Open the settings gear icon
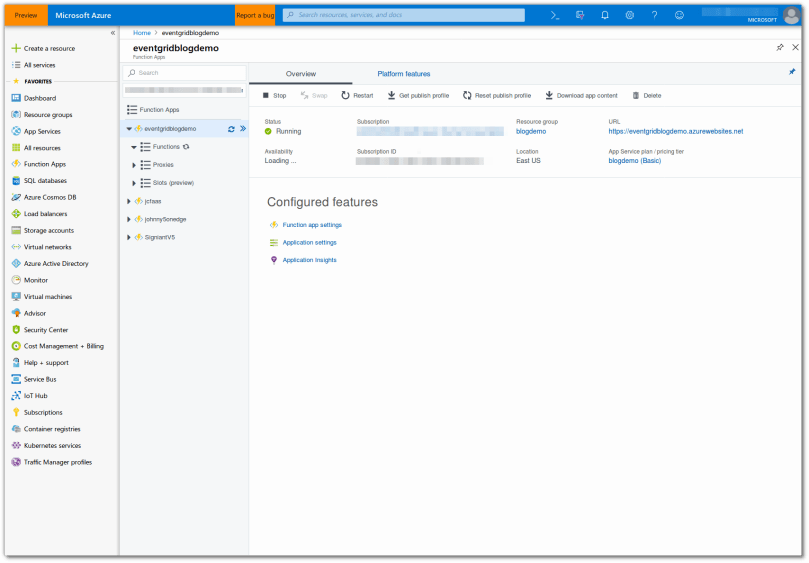This screenshot has height=563, width=809. coord(630,15)
